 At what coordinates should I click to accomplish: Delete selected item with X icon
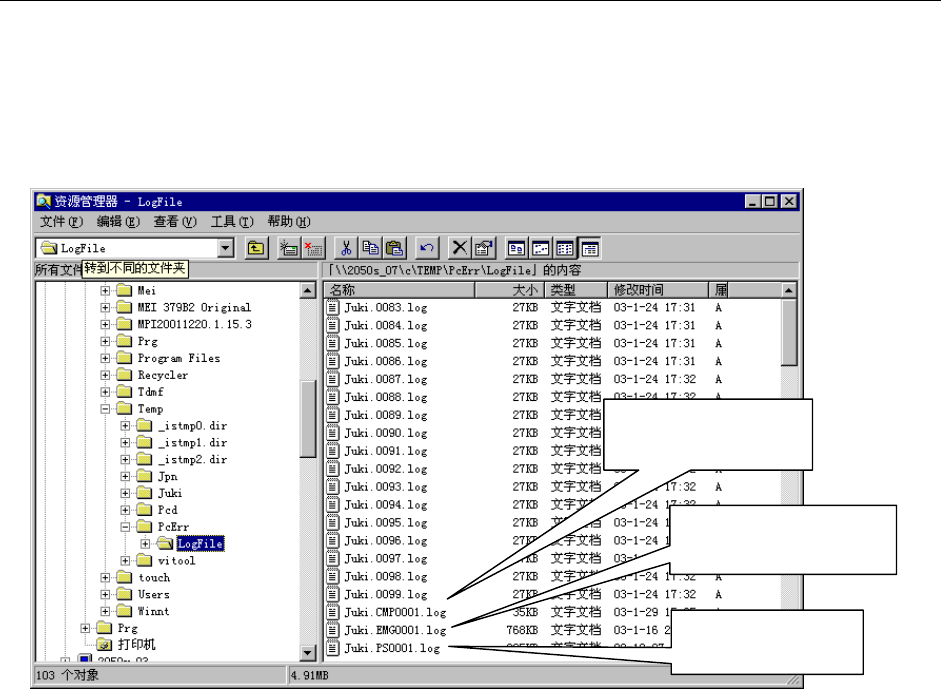click(459, 248)
